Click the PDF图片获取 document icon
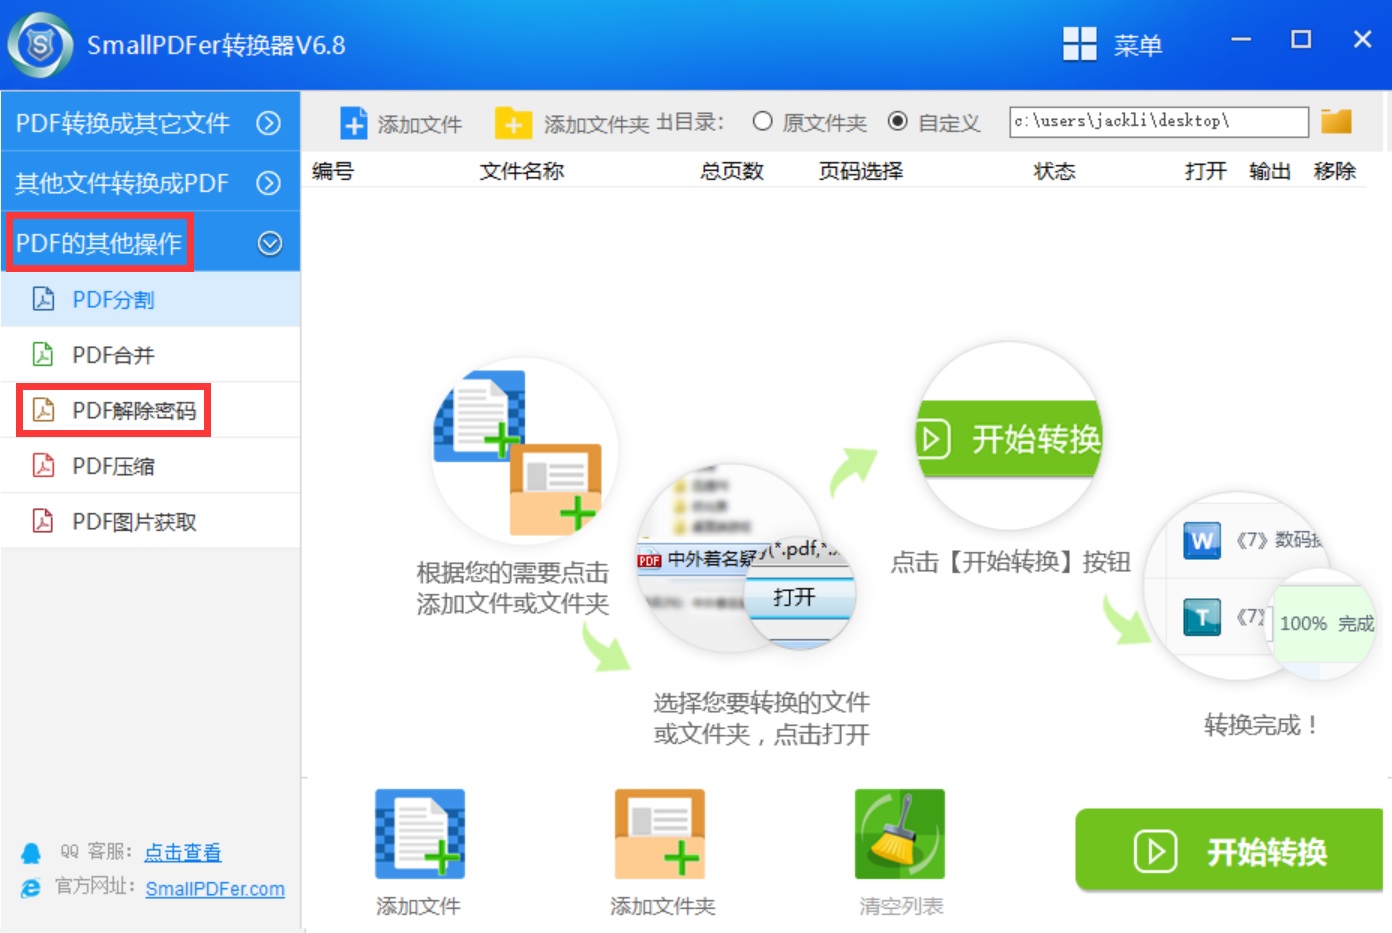 pyautogui.click(x=43, y=521)
